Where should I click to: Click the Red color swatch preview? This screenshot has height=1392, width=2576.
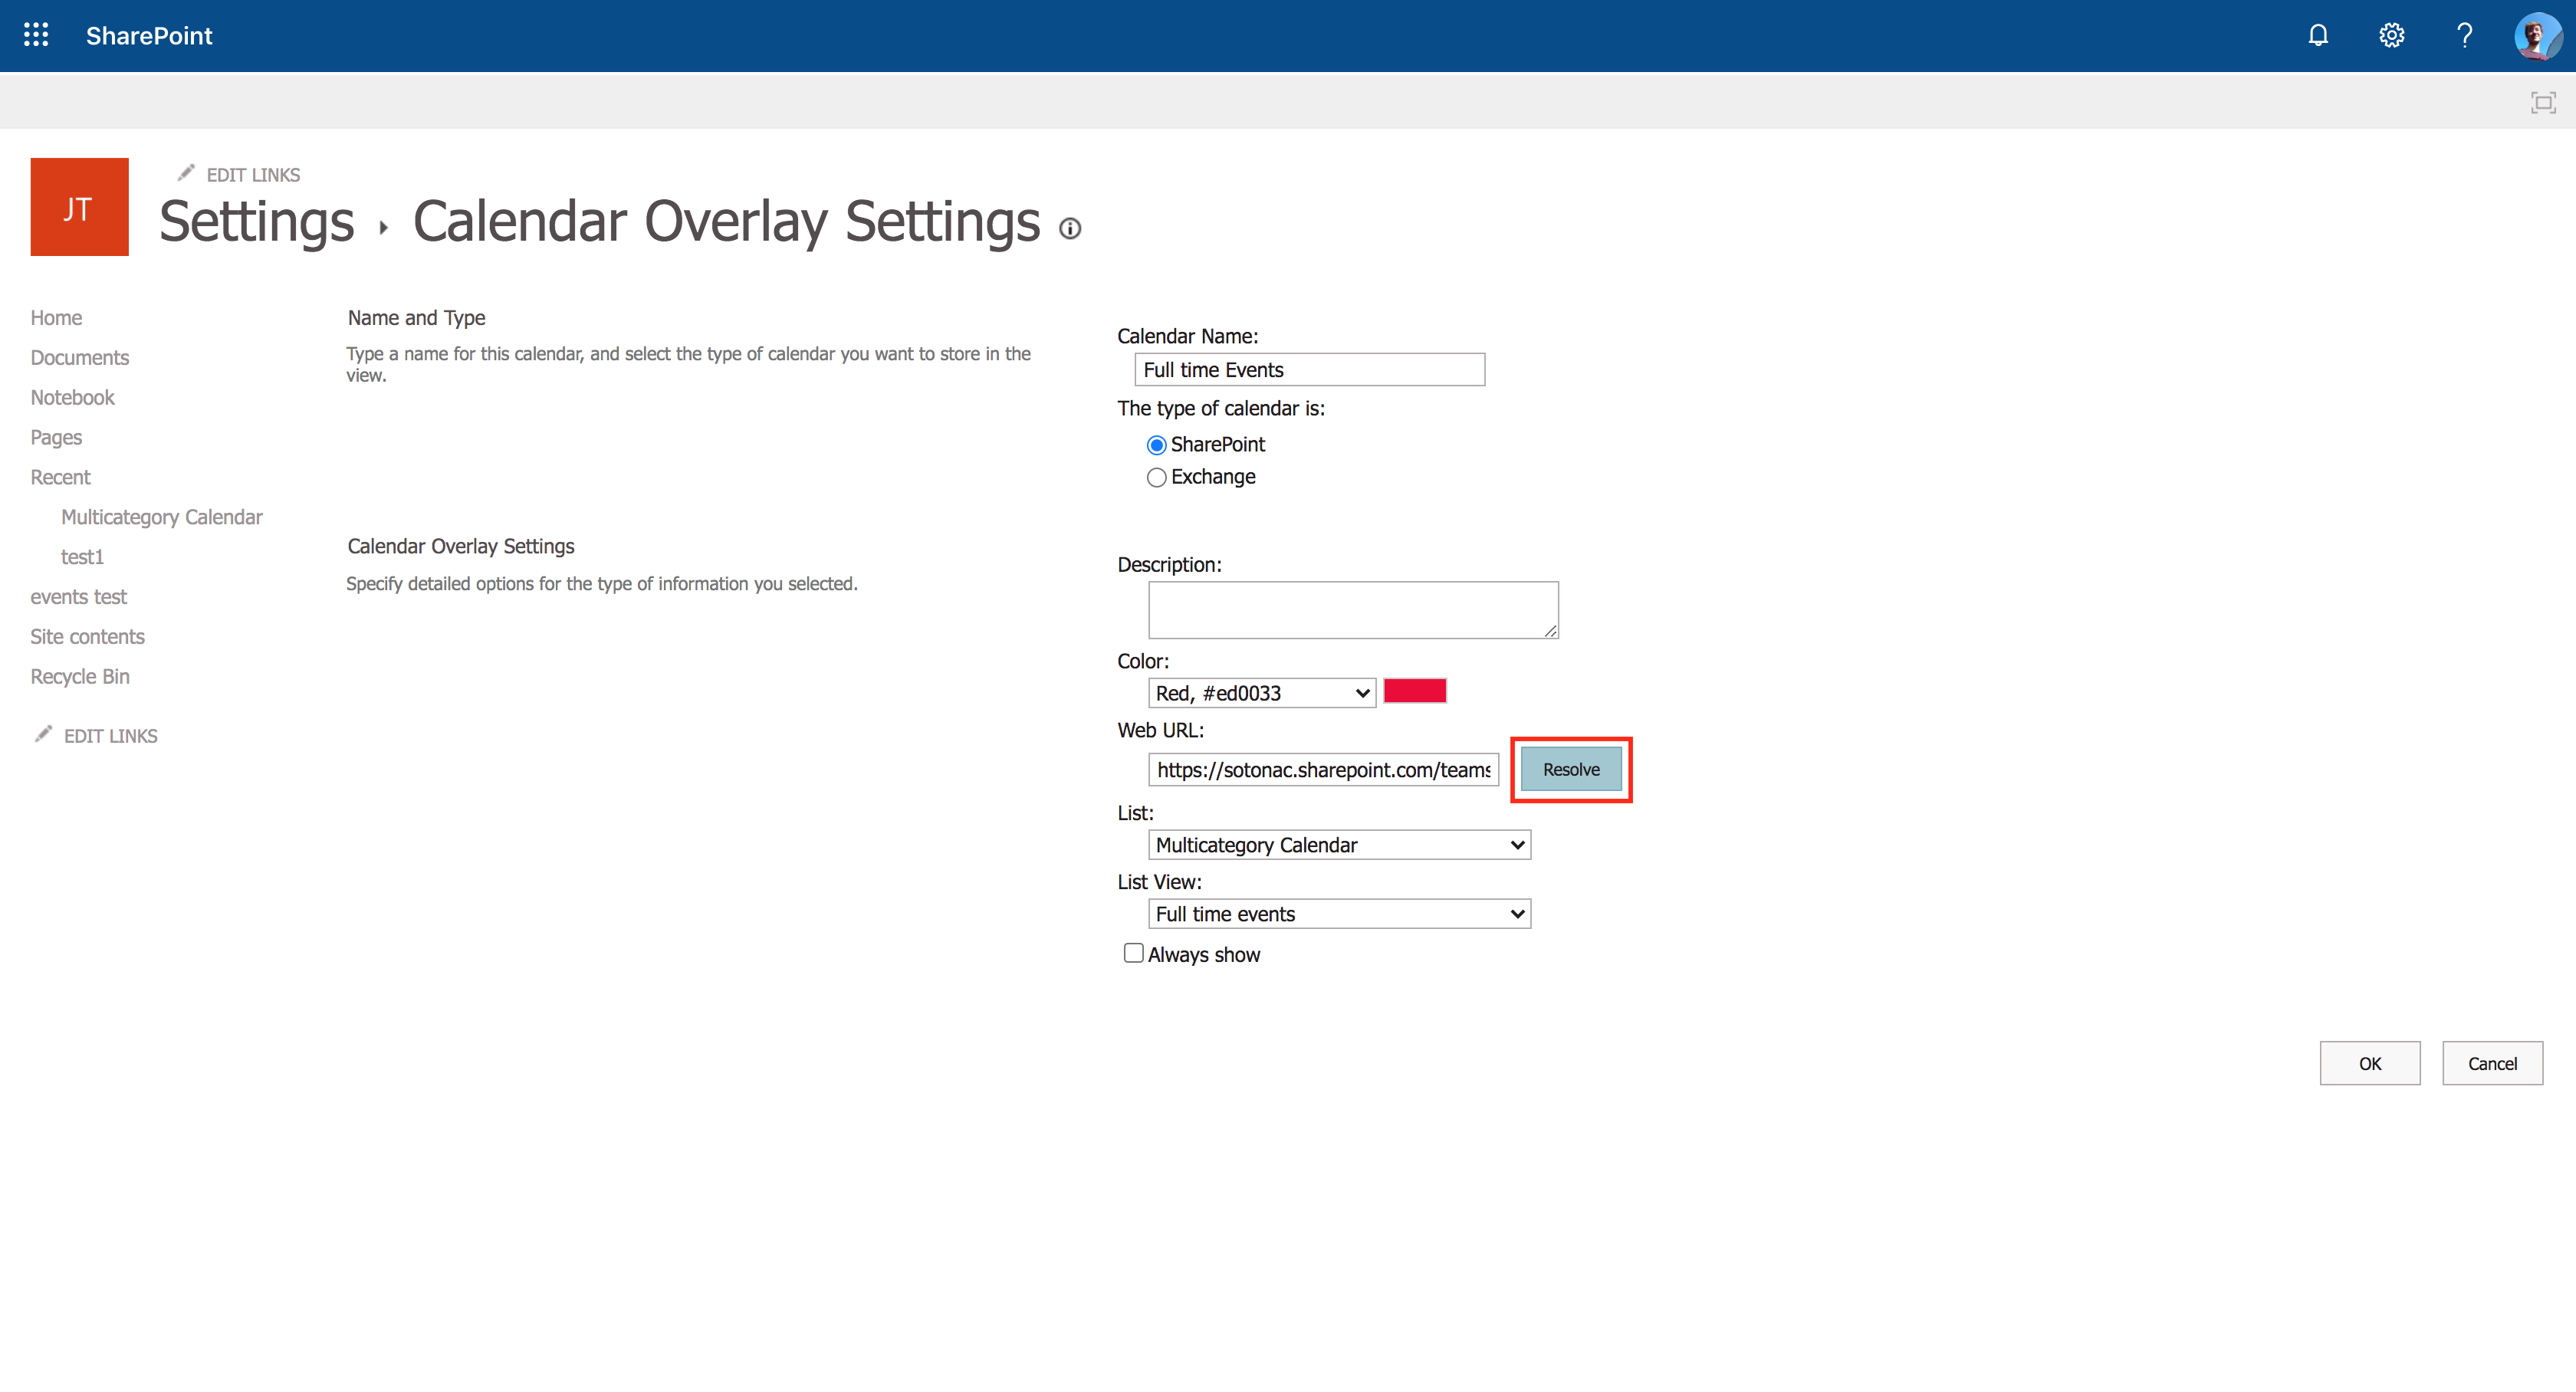[x=1414, y=691]
